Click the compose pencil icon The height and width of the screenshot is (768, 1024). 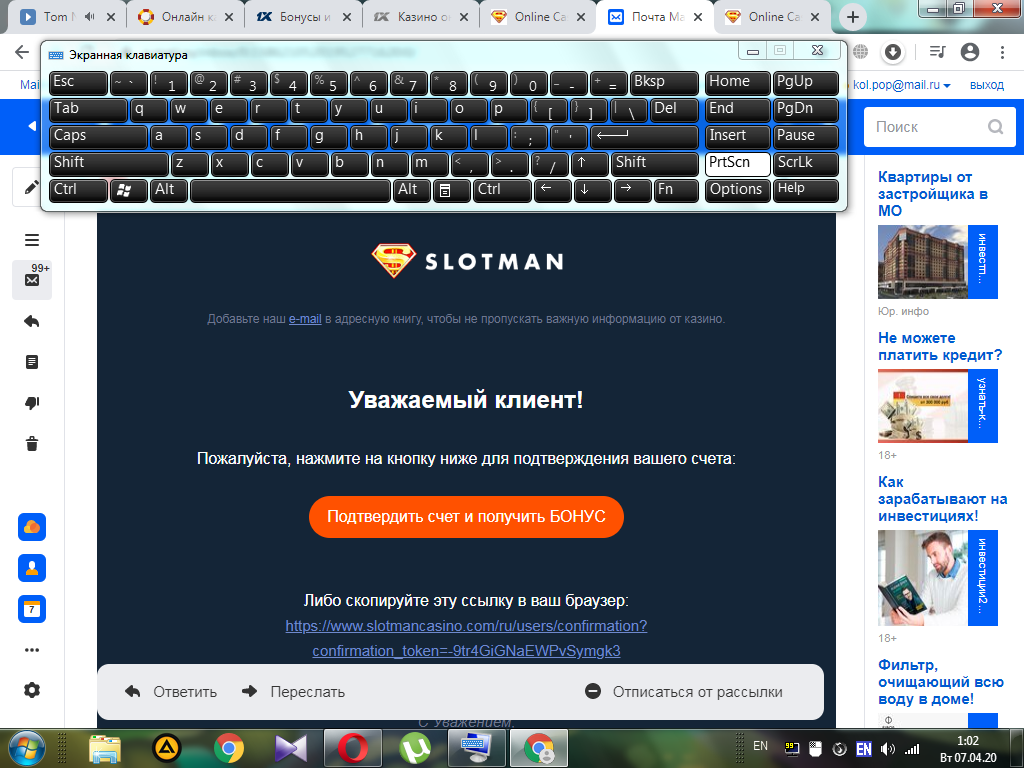31,188
